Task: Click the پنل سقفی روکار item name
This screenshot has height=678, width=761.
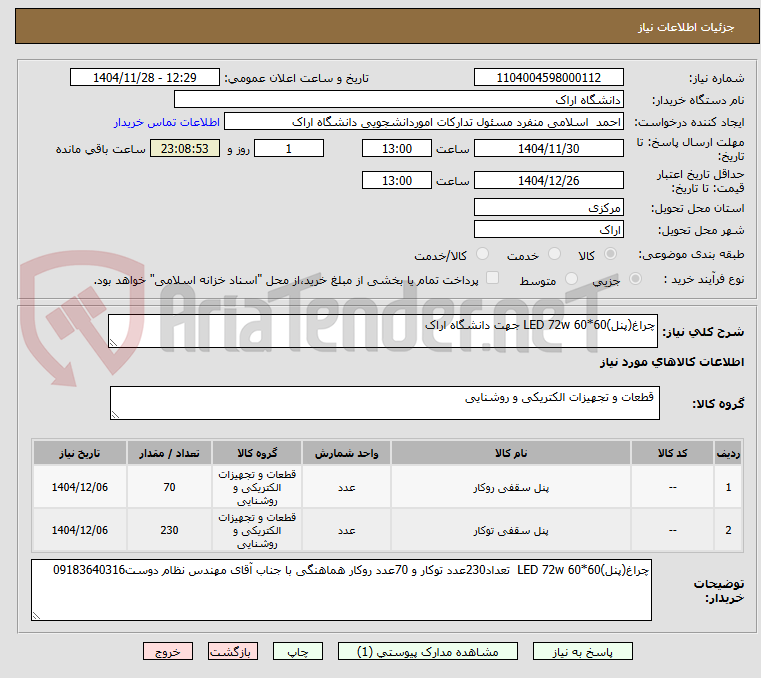Action: 511,488
